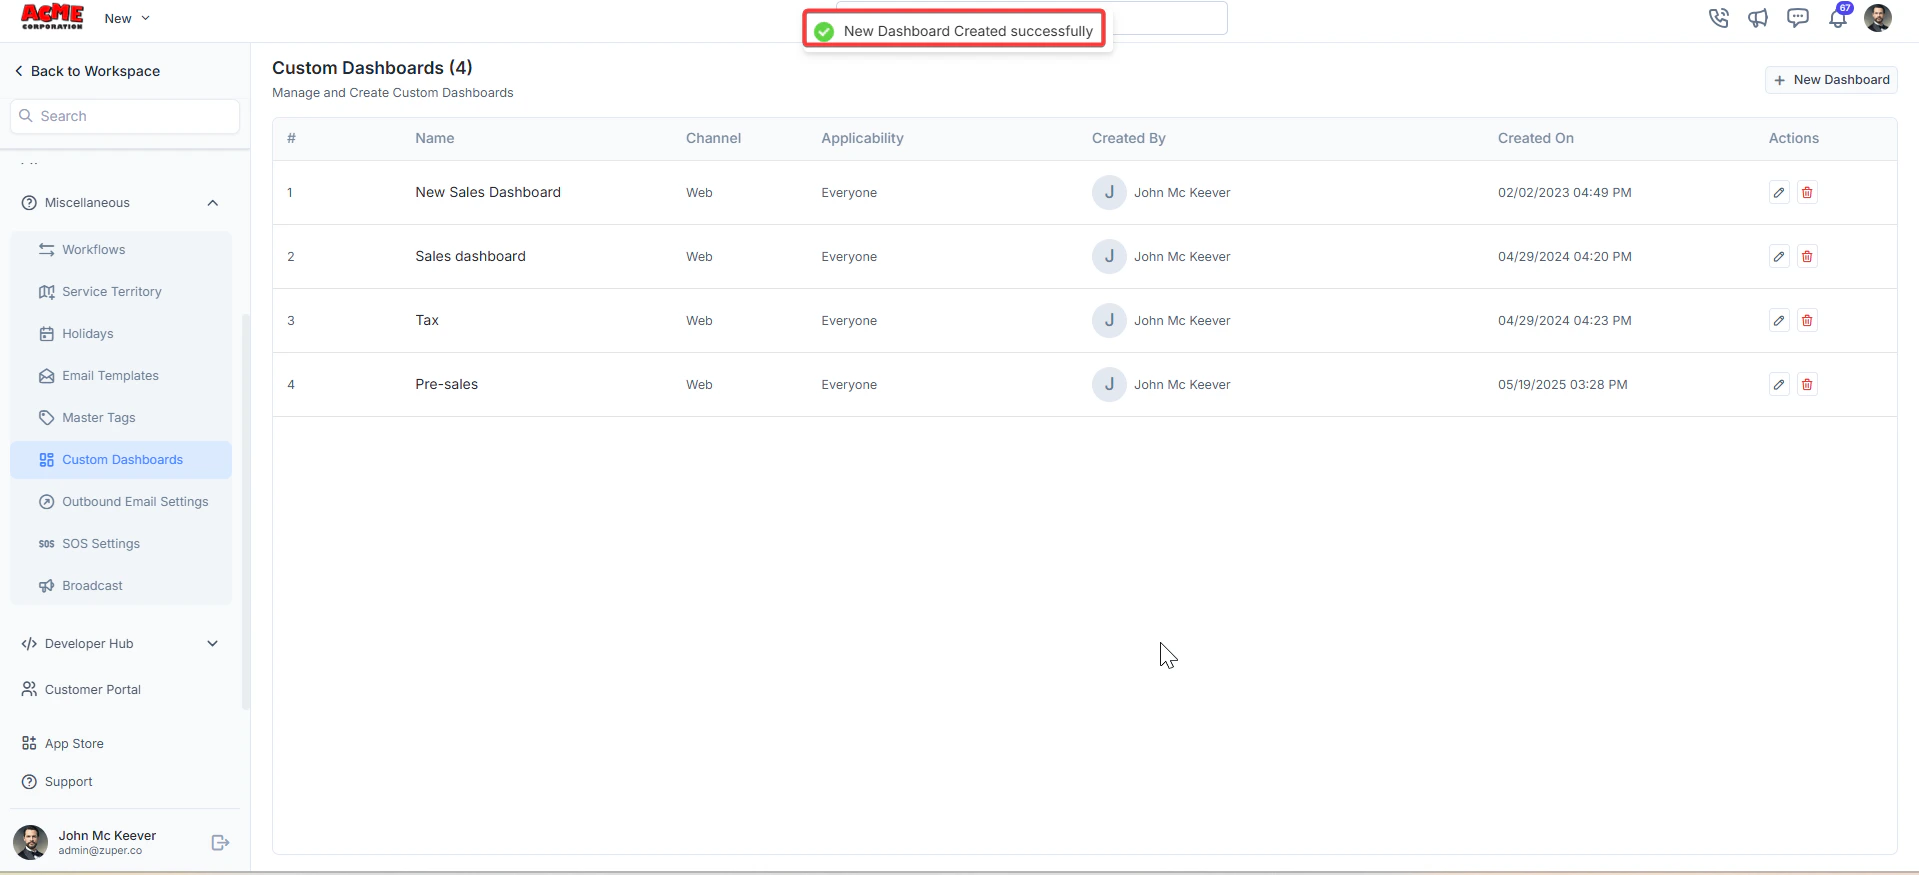Click the sidebar vertical scrollbar
The height and width of the screenshot is (875, 1919).
point(246,511)
